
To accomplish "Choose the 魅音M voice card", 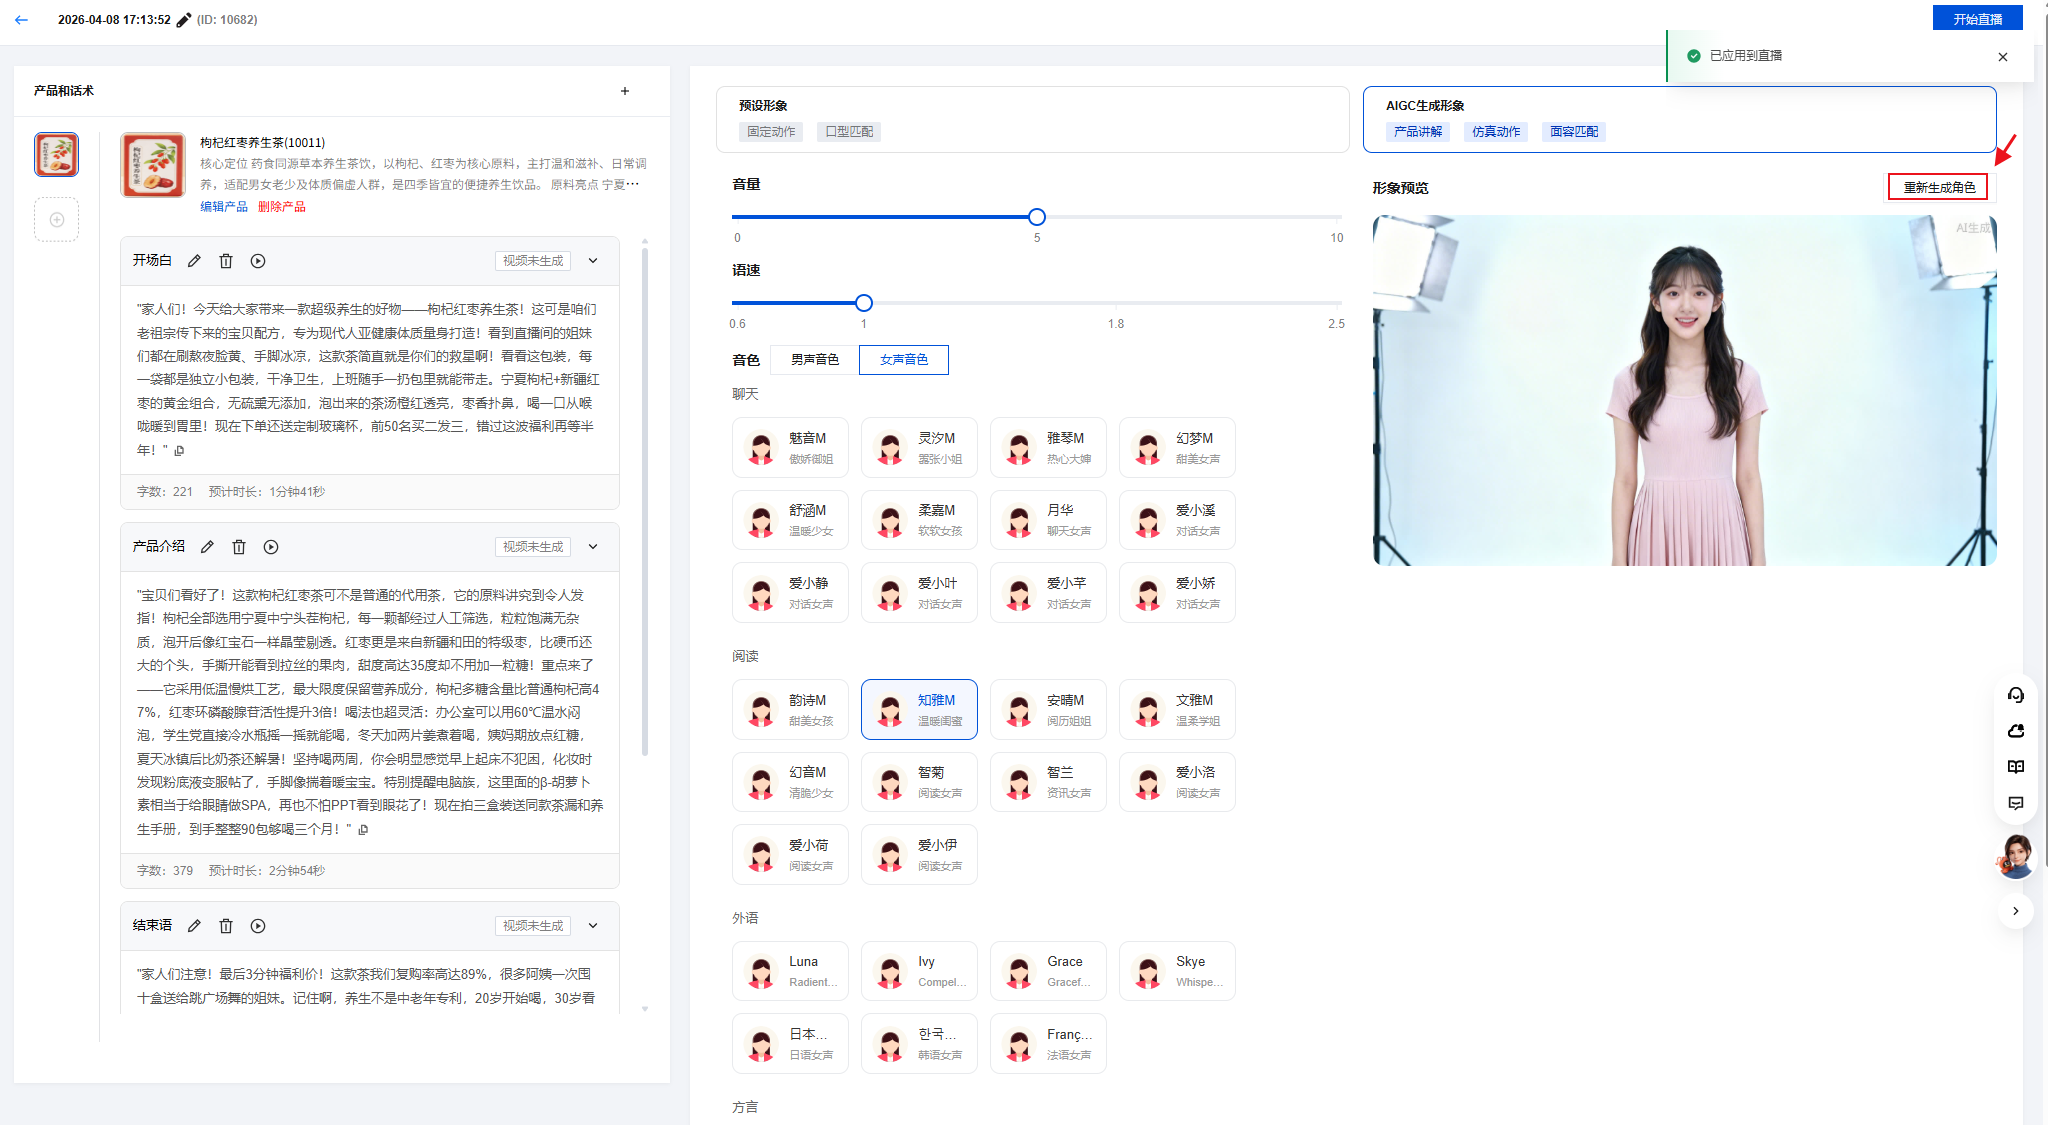I will pos(790,447).
